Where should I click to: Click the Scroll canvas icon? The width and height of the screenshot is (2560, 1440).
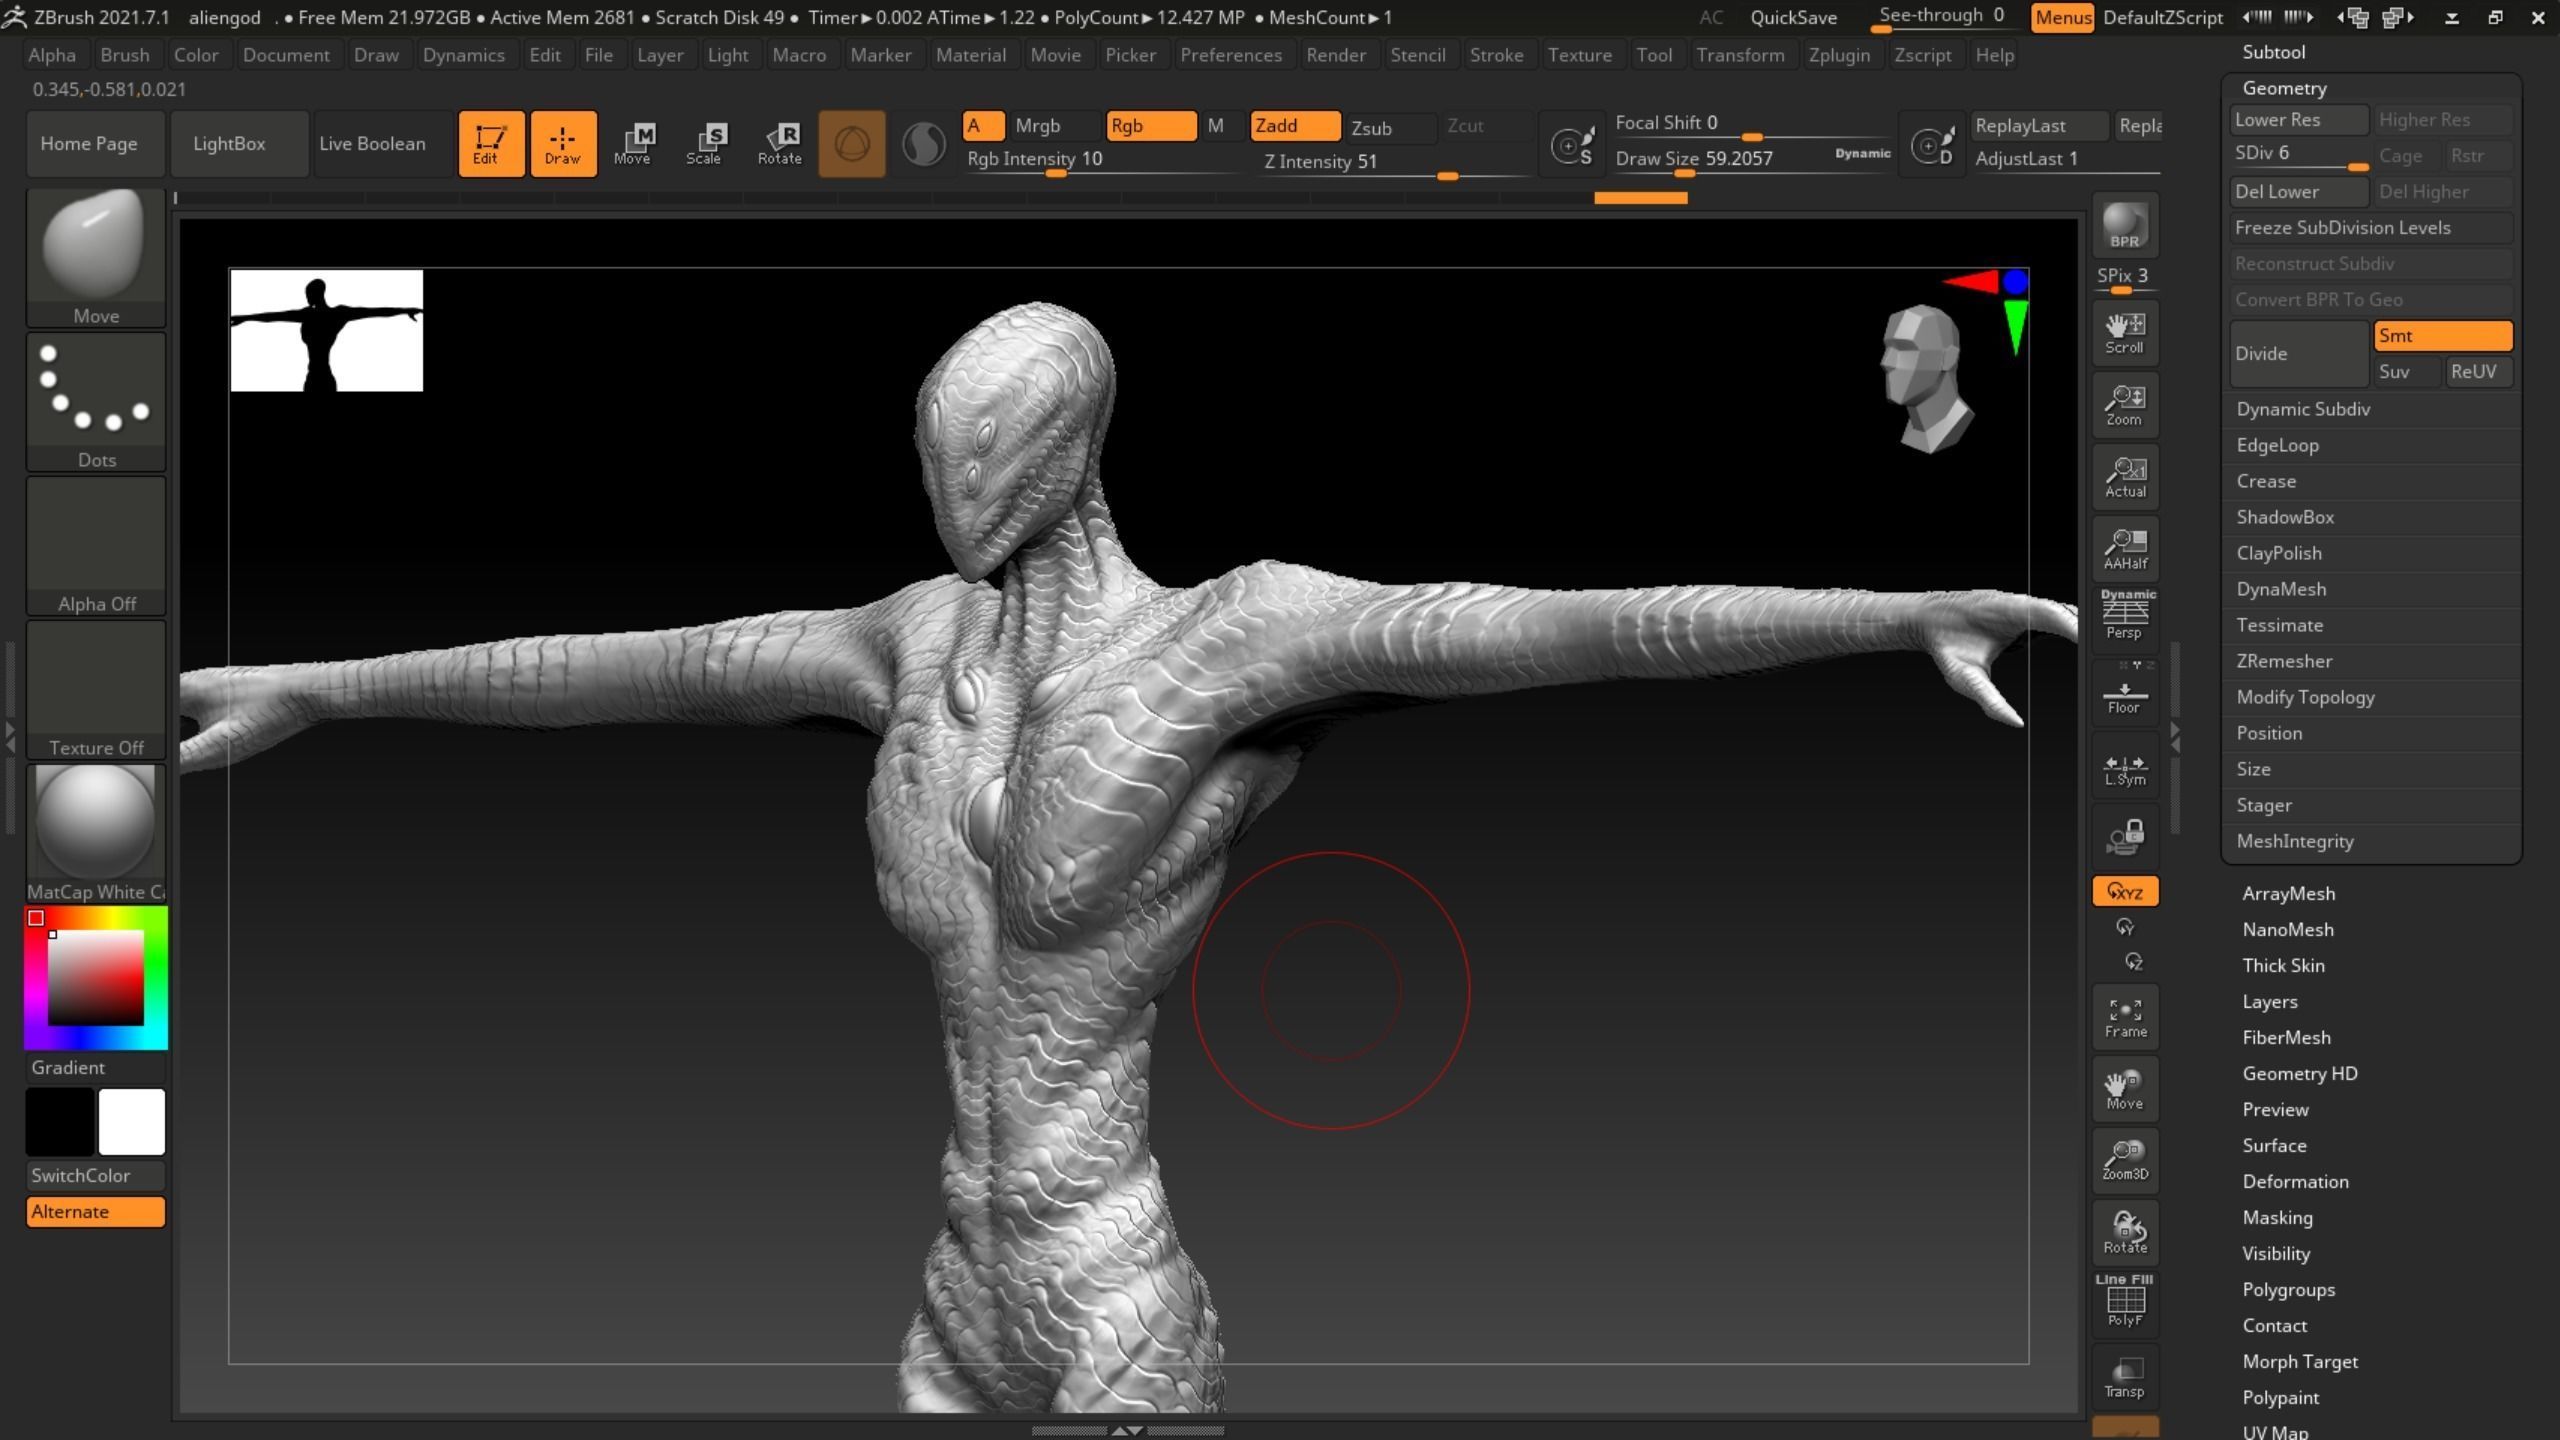[x=2125, y=333]
